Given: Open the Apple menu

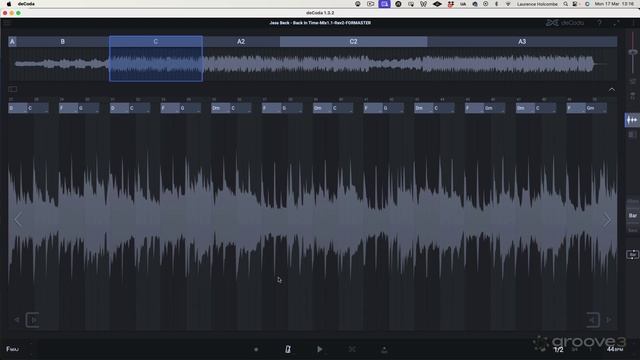Looking at the screenshot, I should pos(9,4).
